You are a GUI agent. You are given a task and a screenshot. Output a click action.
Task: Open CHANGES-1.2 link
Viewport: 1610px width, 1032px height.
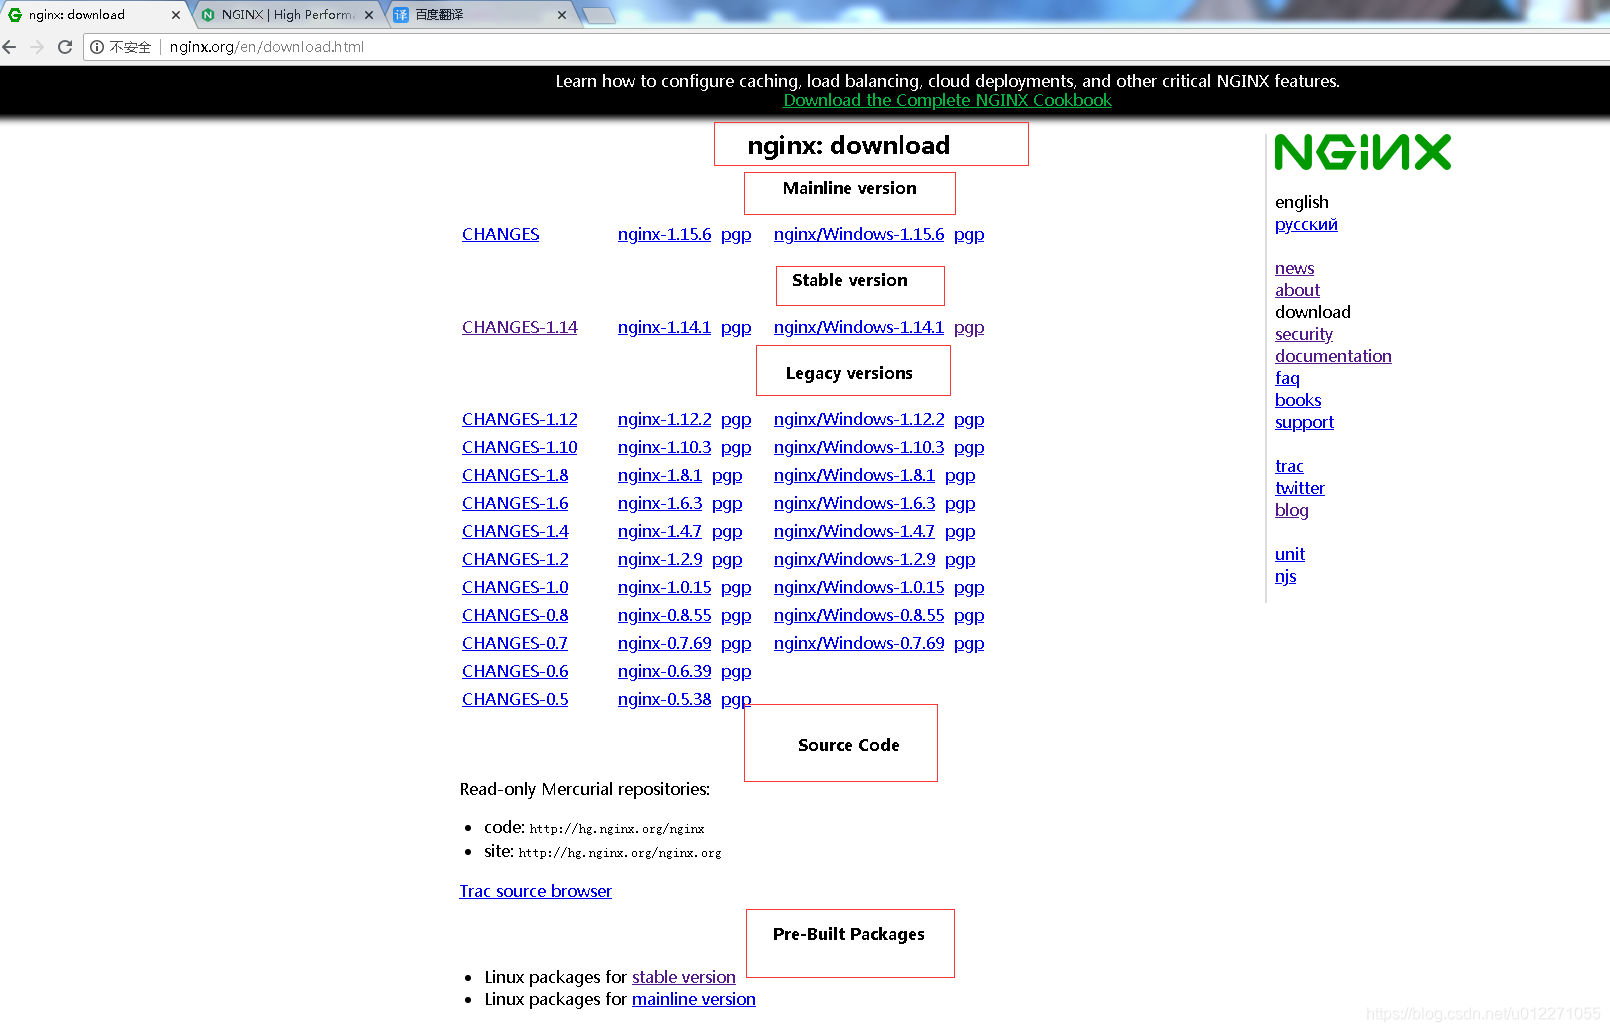(515, 559)
